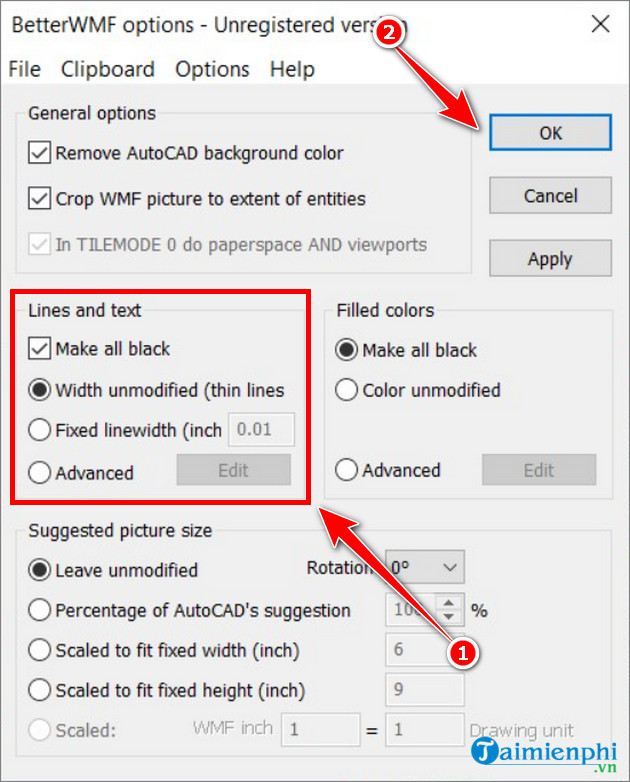Choose Advanced under Lines and text
This screenshot has width=630, height=782.
pos(40,473)
